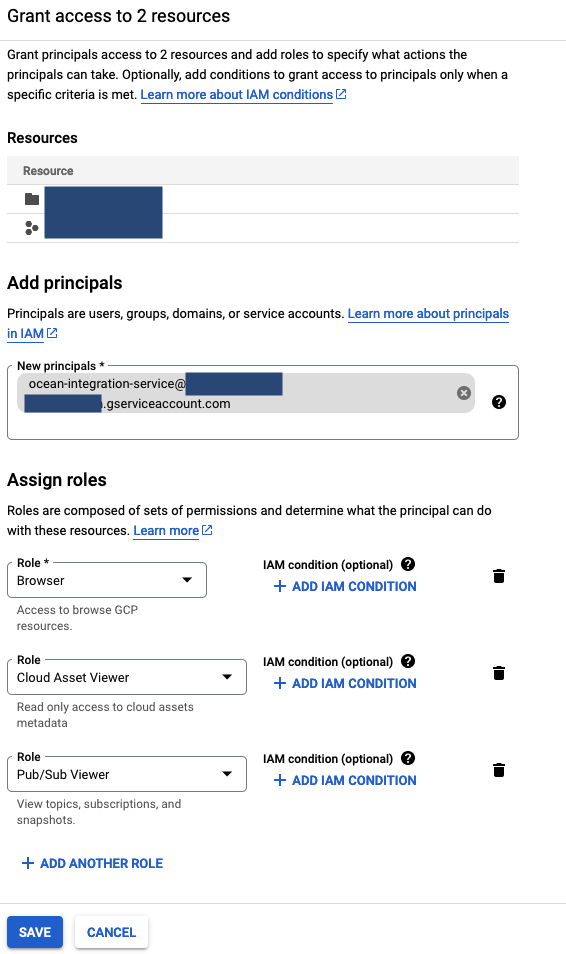Screen dimensions: 566x954
Task: Expand the Pub/Sub Viewer role dropdown
Action: (127, 775)
